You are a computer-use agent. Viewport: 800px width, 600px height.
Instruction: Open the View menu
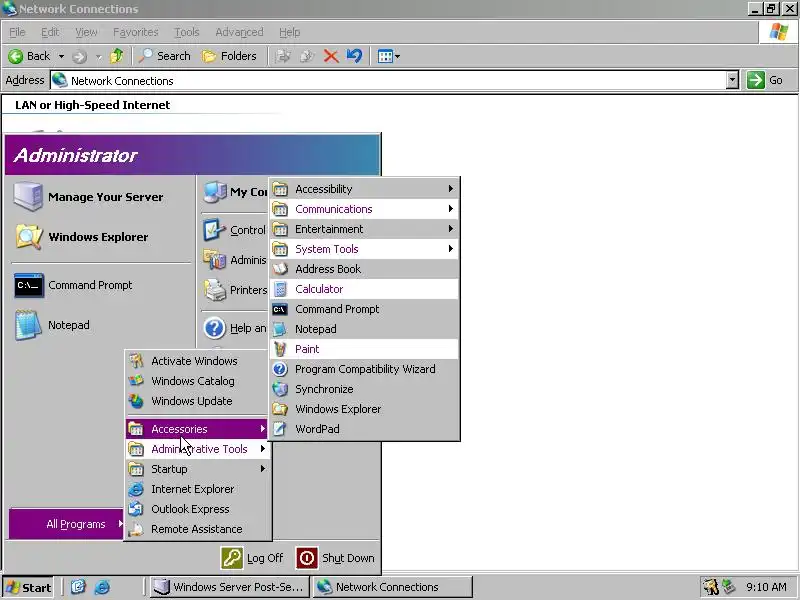point(86,32)
